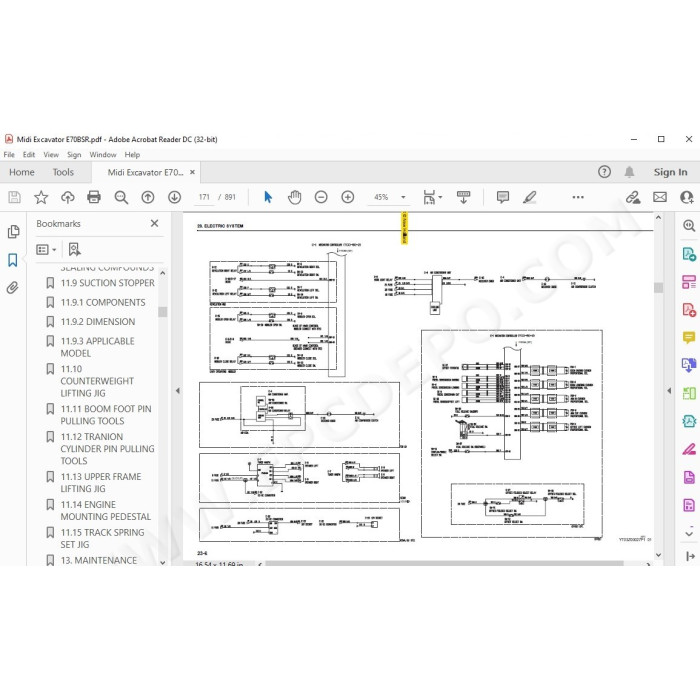Open bookmark 11.14 ENGINE MOUNTING PEDESTAL
Screen dimensions: 700x700
tap(106, 510)
